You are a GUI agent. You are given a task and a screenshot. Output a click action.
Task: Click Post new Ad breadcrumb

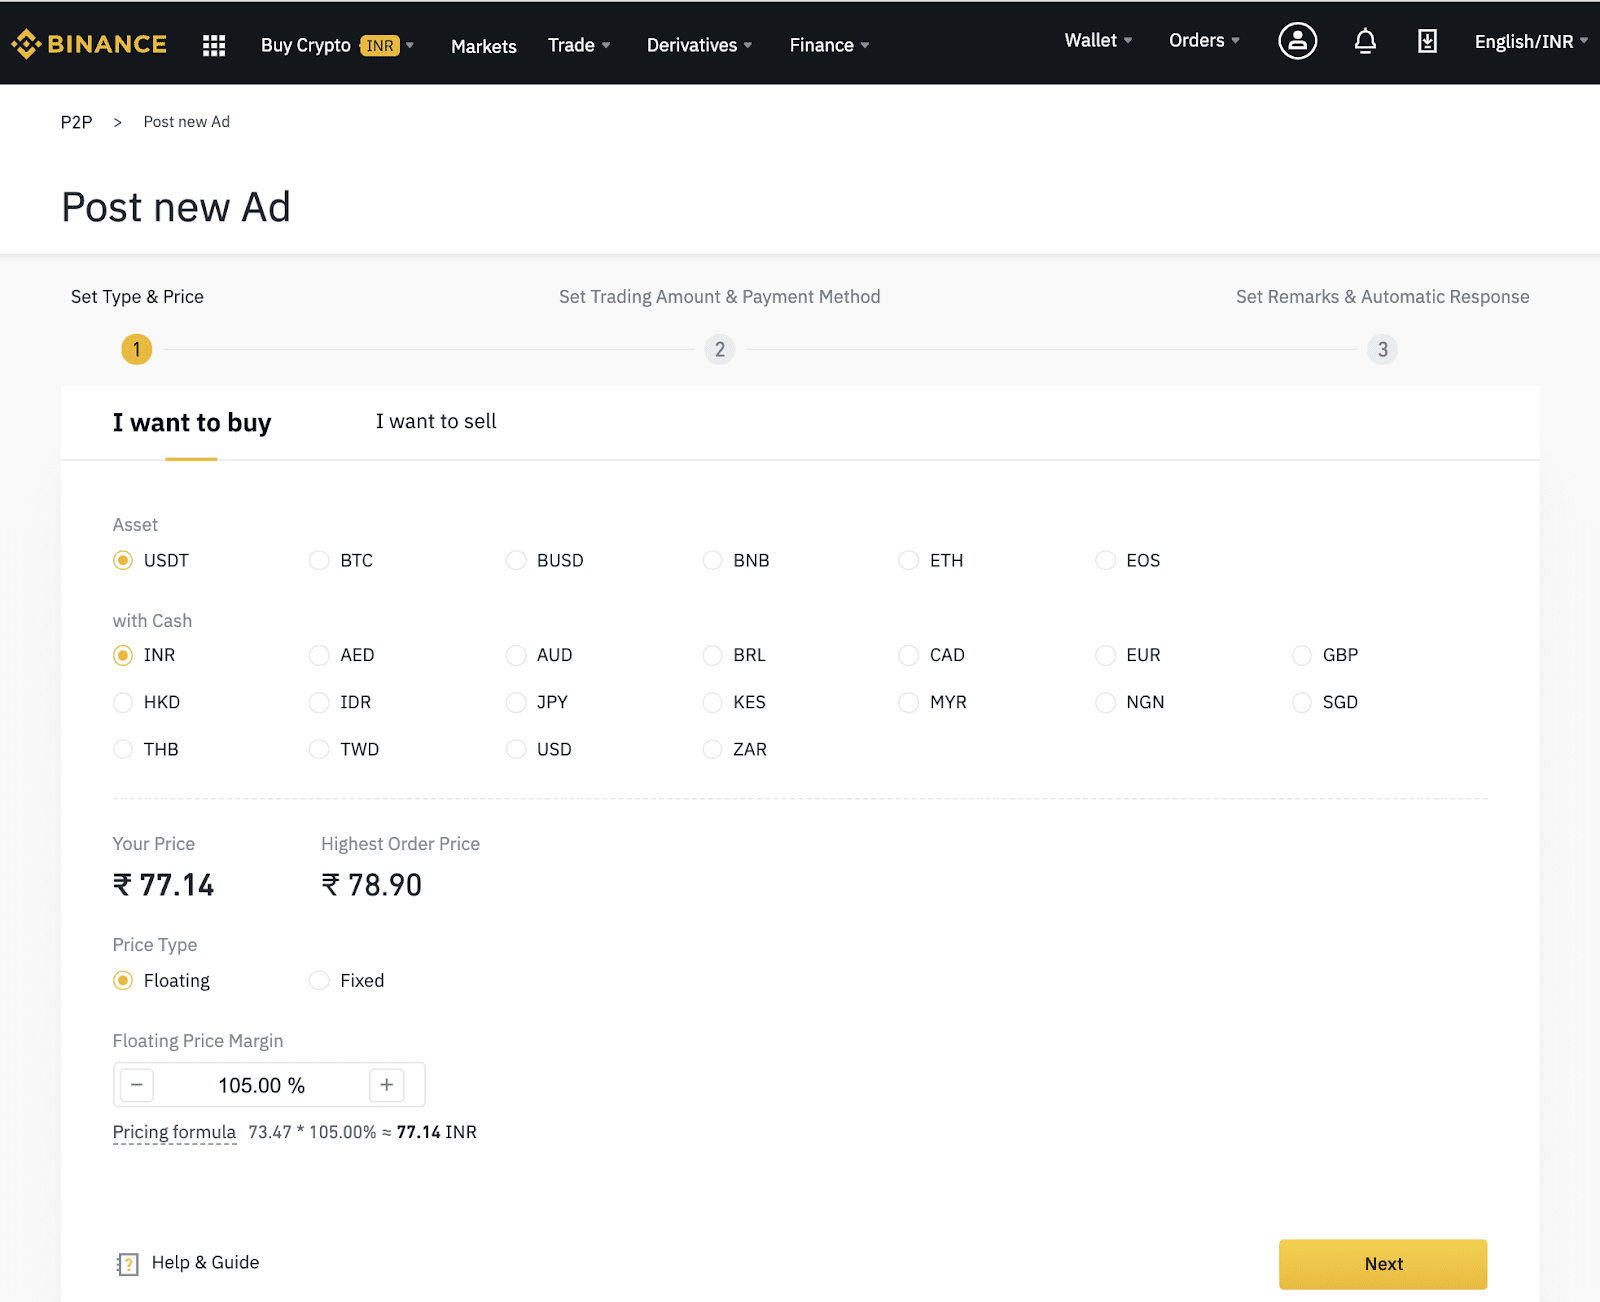point(187,121)
